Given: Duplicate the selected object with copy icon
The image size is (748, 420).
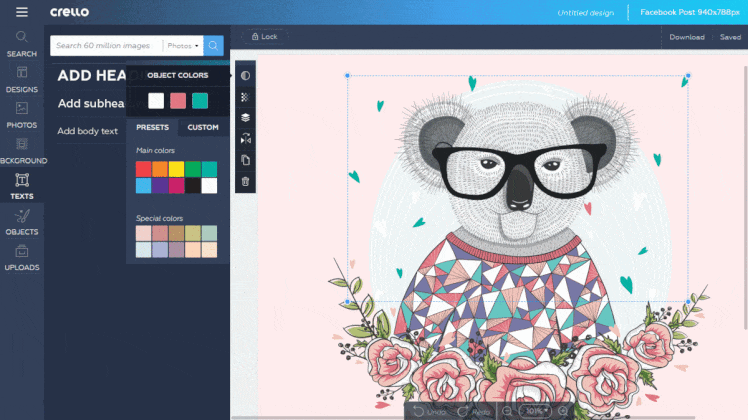Looking at the screenshot, I should click(x=245, y=160).
